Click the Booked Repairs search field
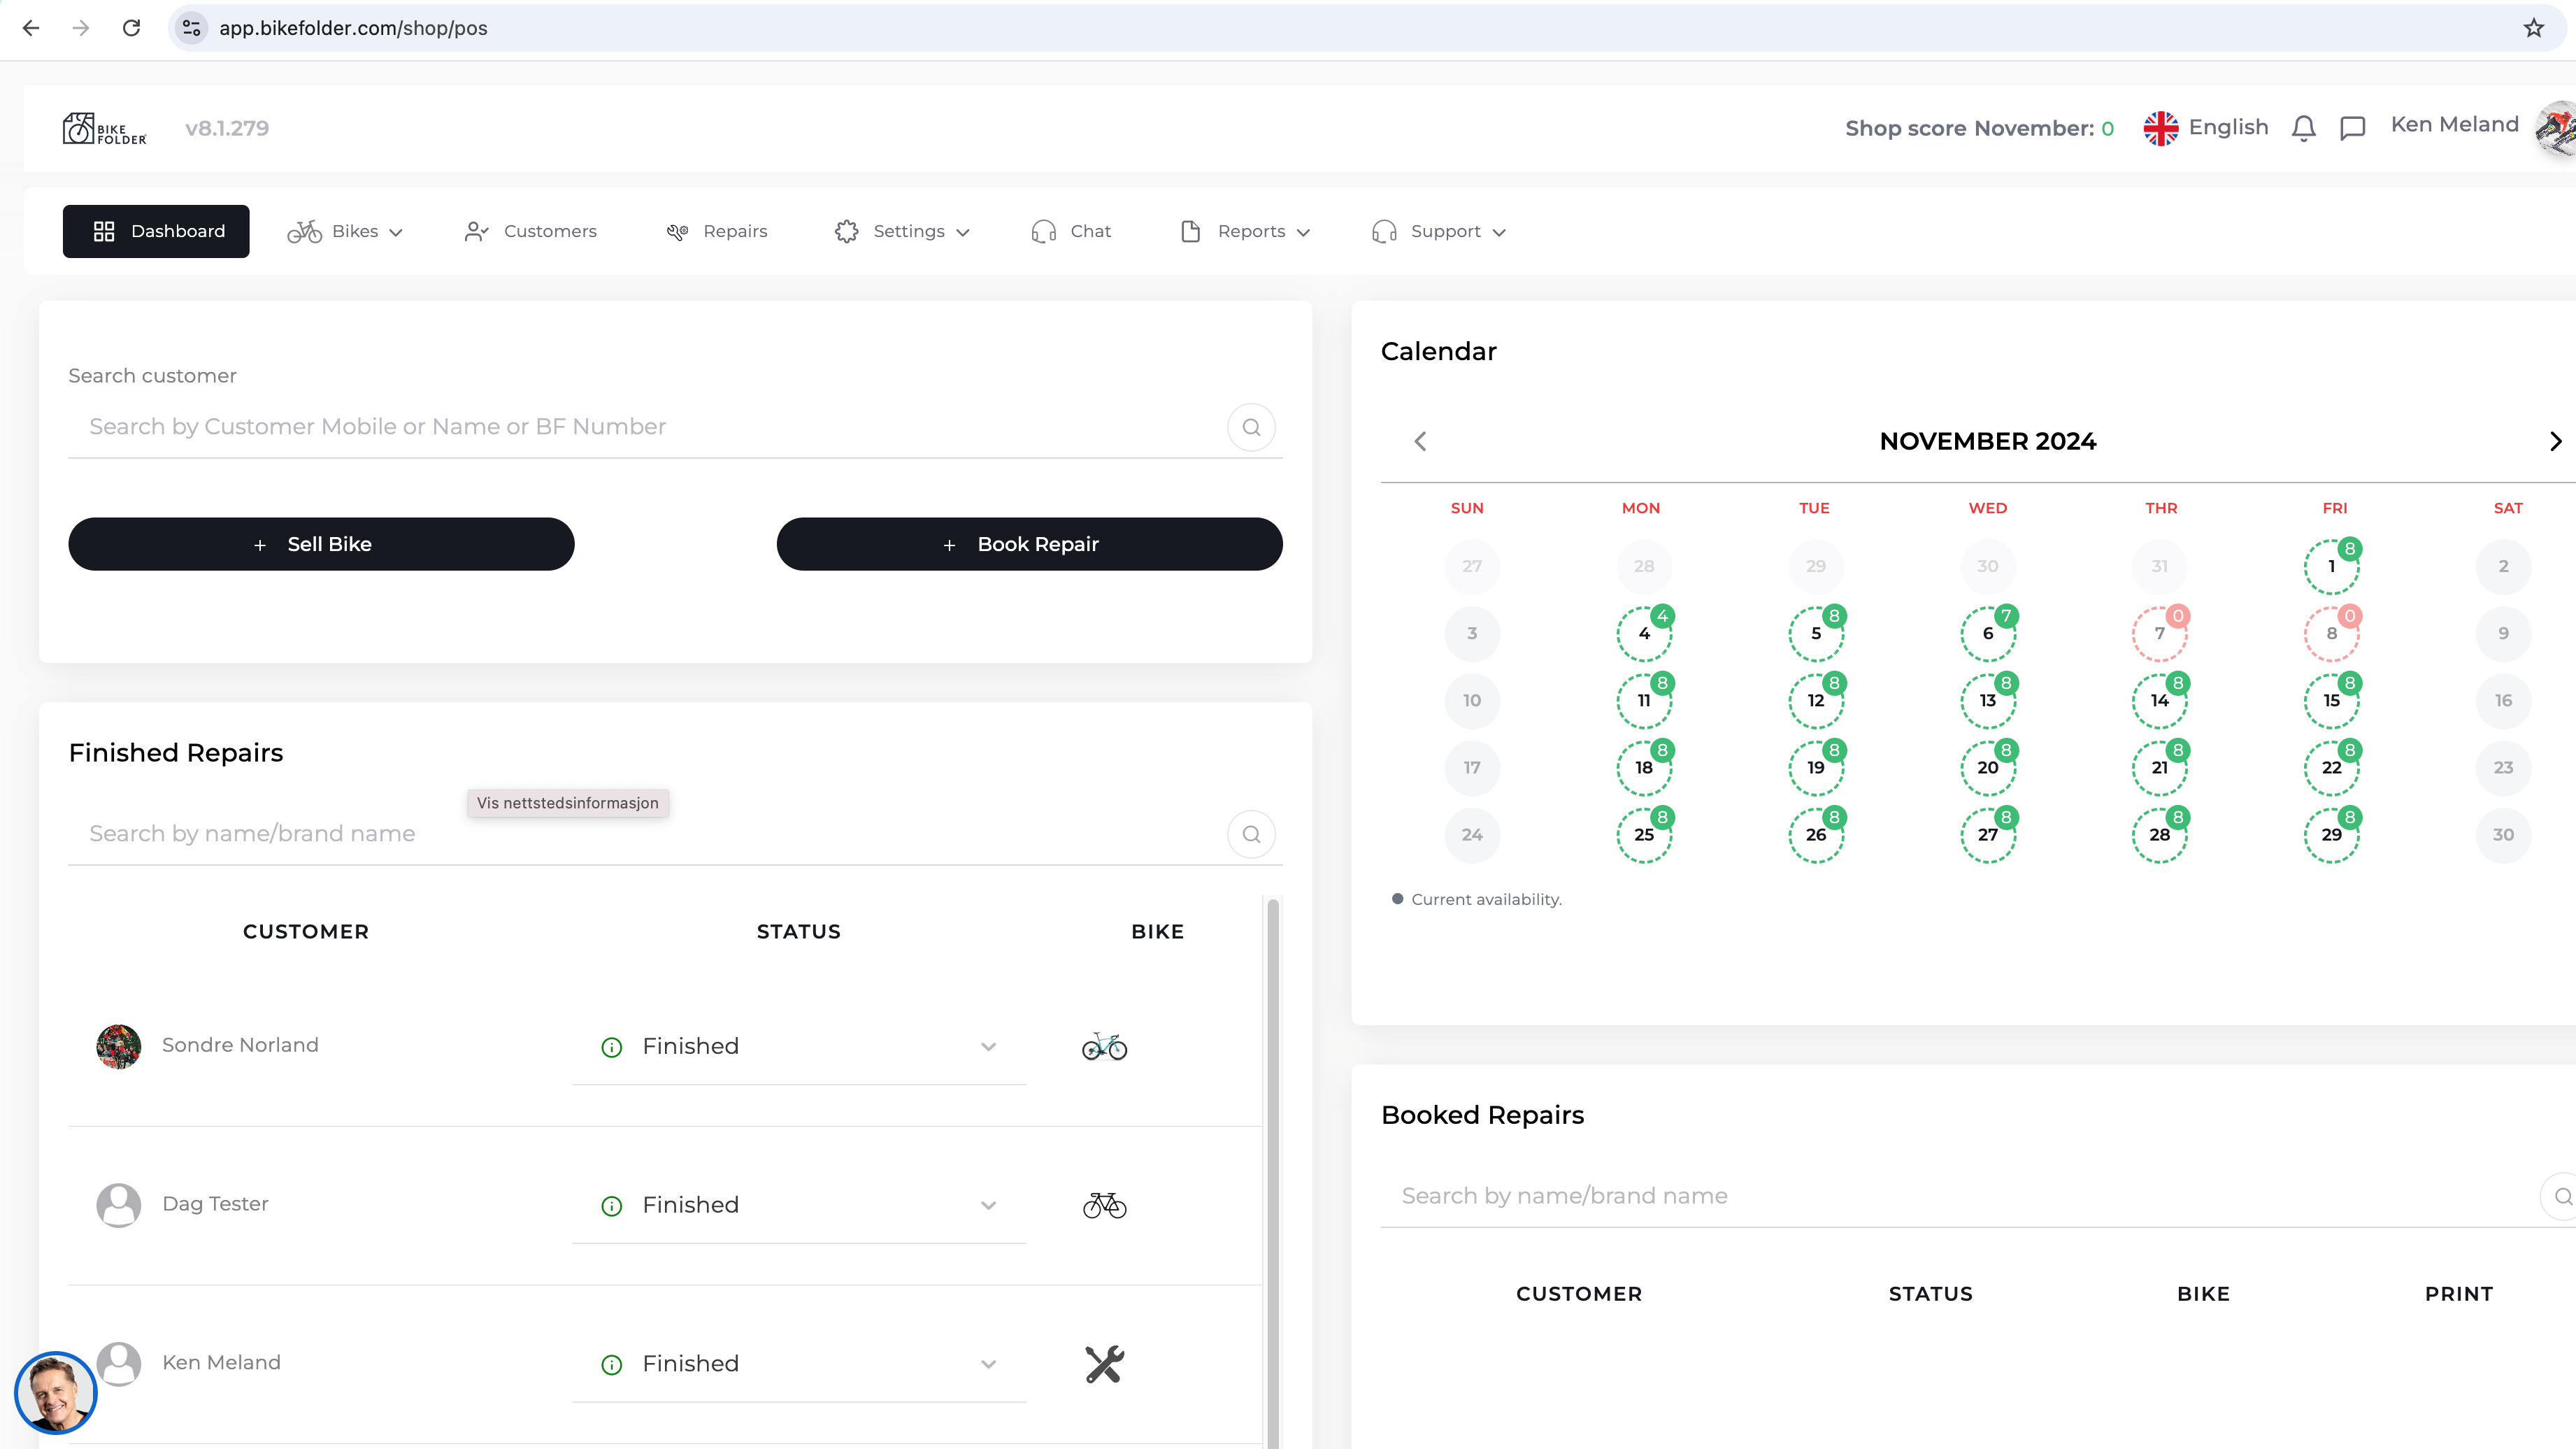The width and height of the screenshot is (2576, 1449). (1960, 1196)
